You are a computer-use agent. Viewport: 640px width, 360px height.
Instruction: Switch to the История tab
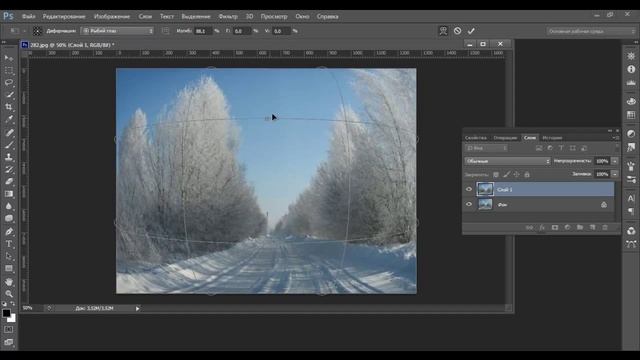pyautogui.click(x=552, y=138)
